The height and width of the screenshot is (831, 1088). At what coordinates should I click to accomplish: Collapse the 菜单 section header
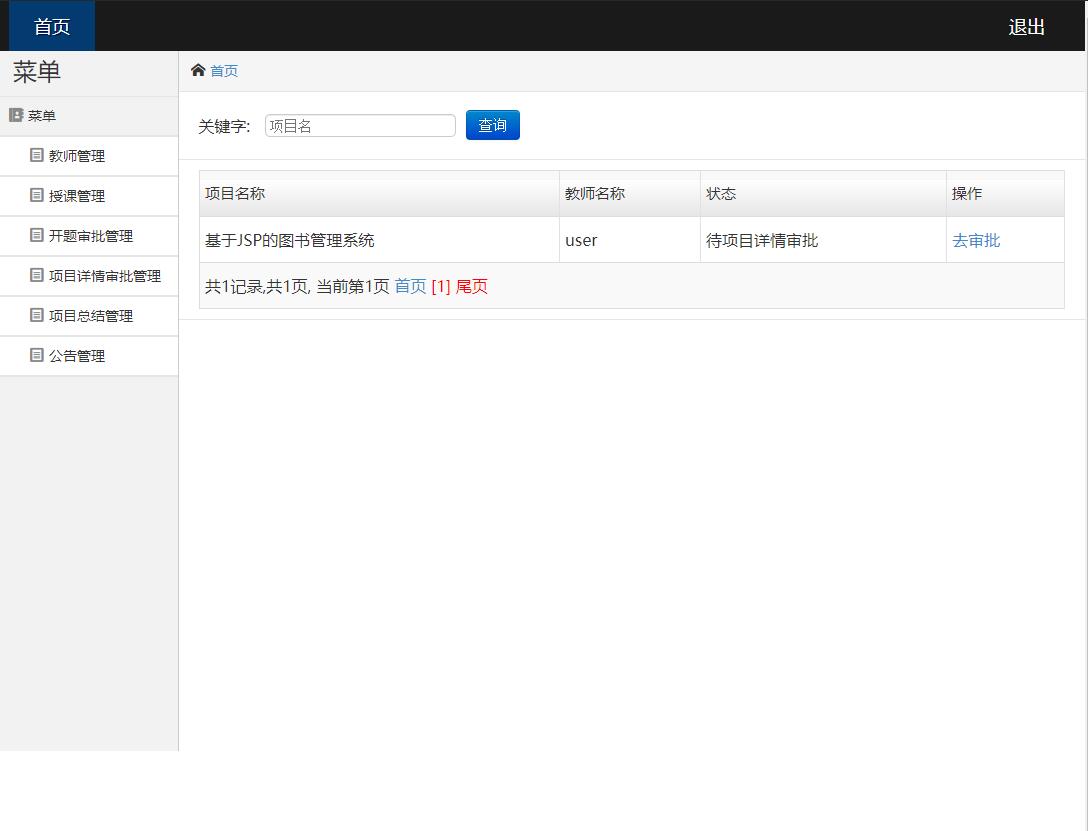42,116
